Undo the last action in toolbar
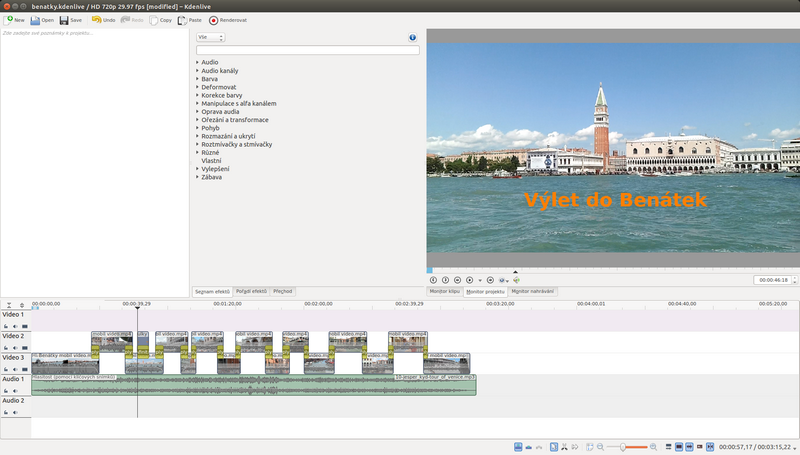 97,20
